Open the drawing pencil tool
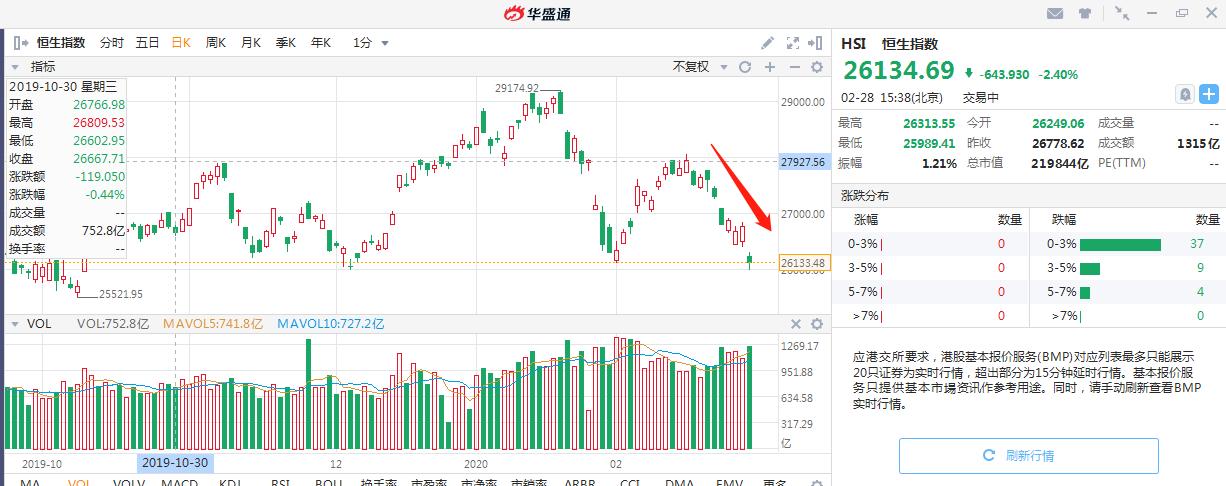The height and width of the screenshot is (486, 1226). [x=768, y=43]
